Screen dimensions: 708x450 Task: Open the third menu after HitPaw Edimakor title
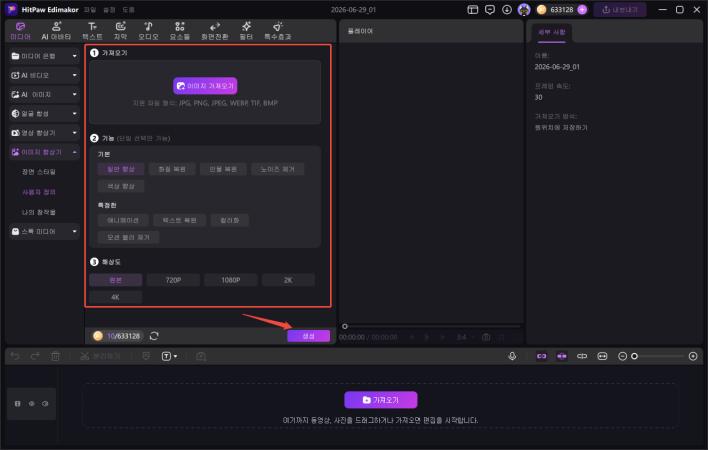tap(128, 9)
